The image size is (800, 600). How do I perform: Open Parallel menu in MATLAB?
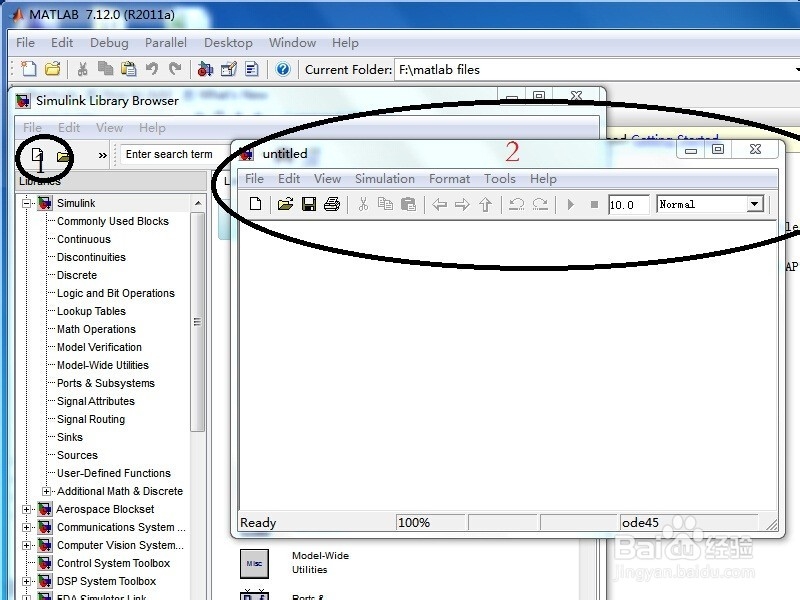[166, 43]
